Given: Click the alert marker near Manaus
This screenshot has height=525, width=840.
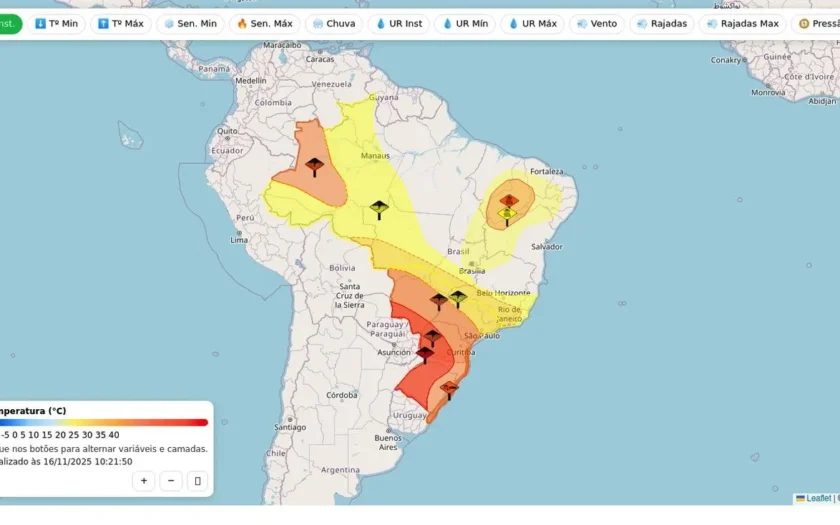Looking at the screenshot, I should tap(379, 209).
